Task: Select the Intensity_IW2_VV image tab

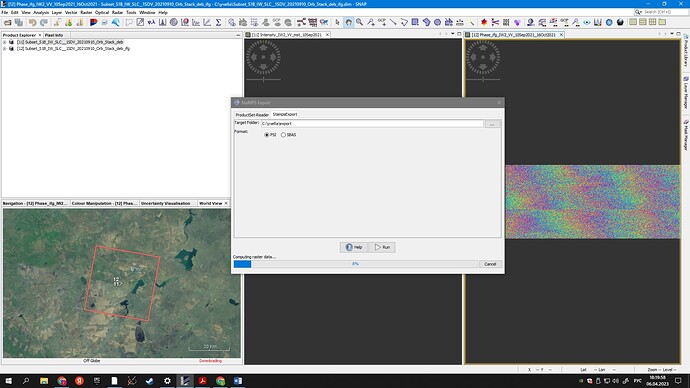Action: tap(286, 34)
